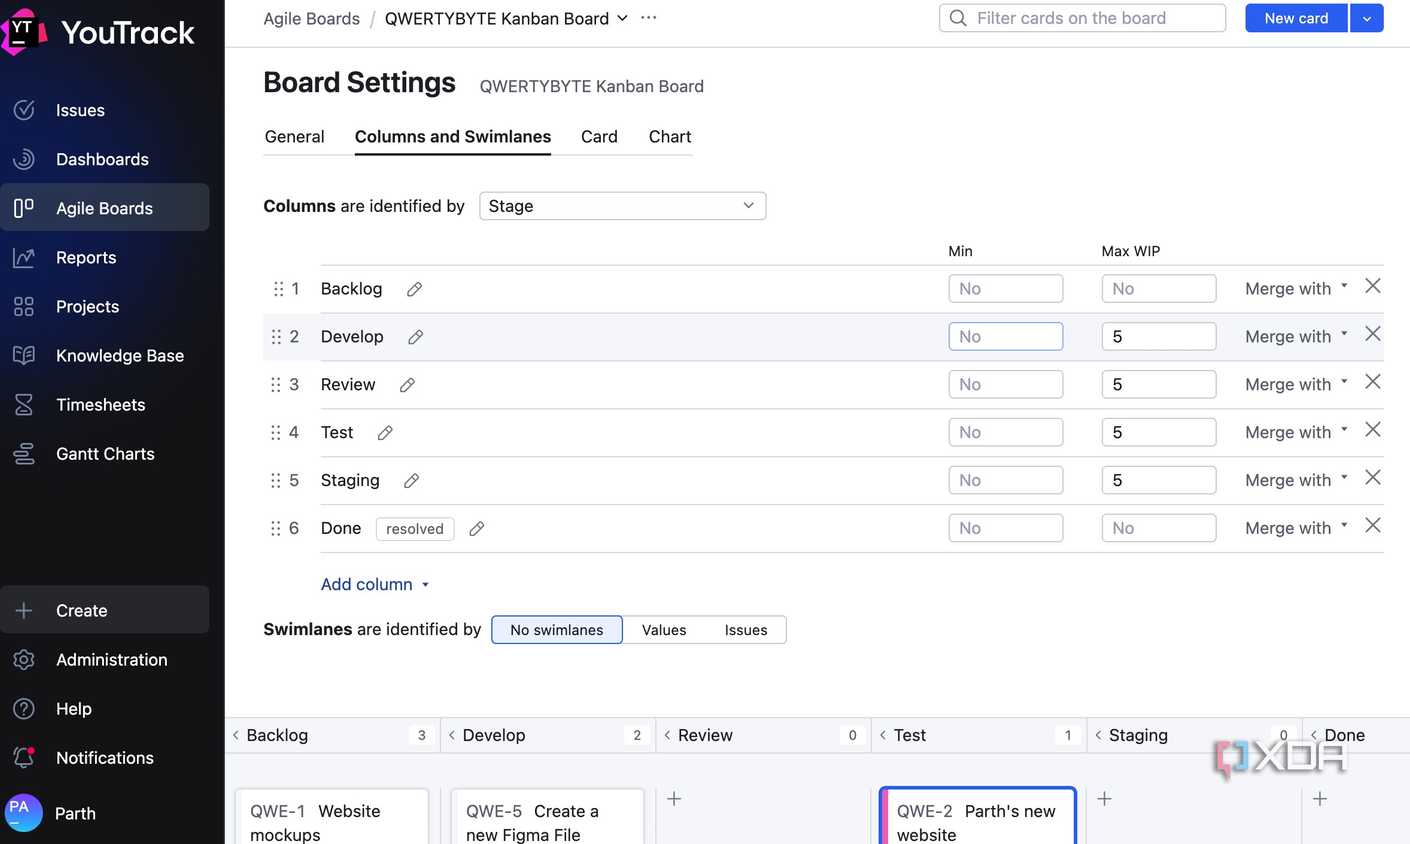
Task: Grab the drag handle of Backlog row
Action: [x=278, y=289]
